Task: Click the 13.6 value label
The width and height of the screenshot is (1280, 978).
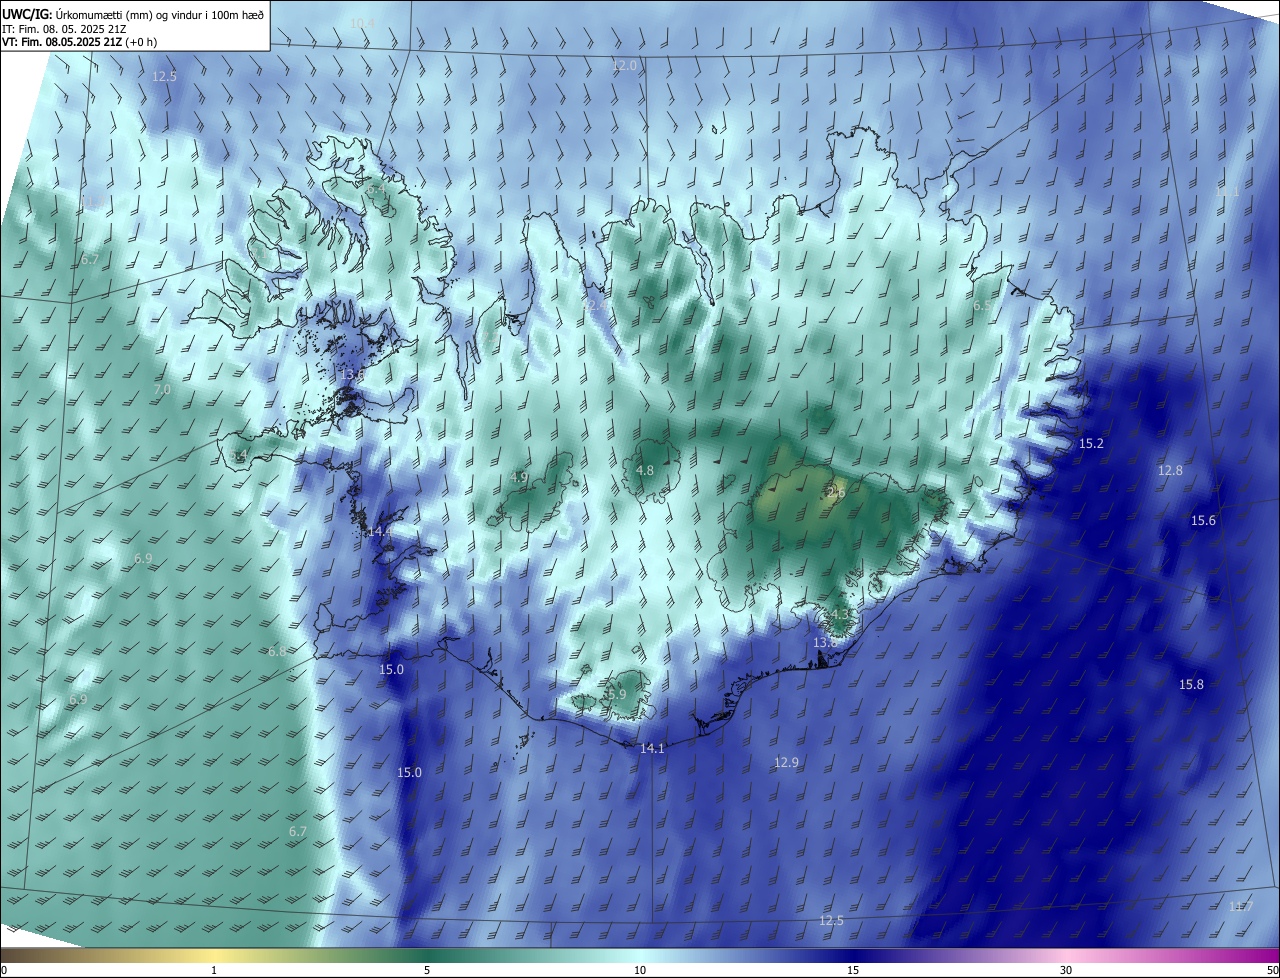Action: (x=352, y=375)
